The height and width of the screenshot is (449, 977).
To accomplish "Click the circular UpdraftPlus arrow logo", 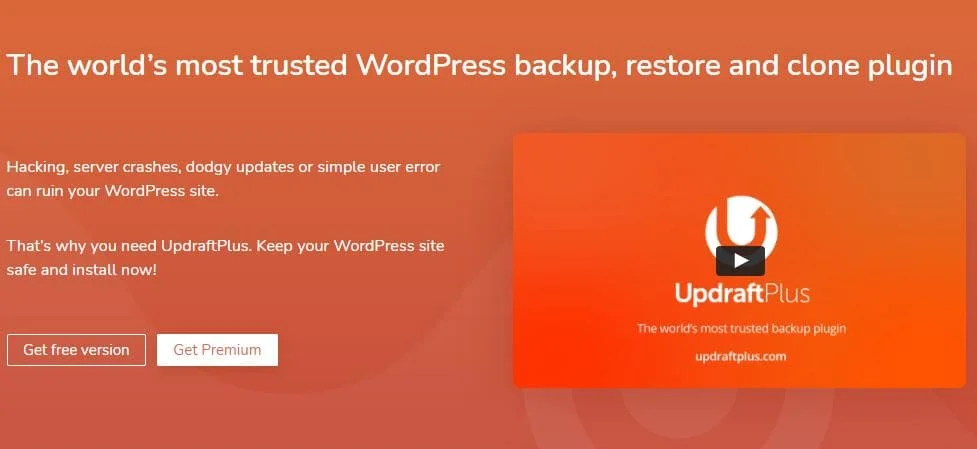I will 741,228.
